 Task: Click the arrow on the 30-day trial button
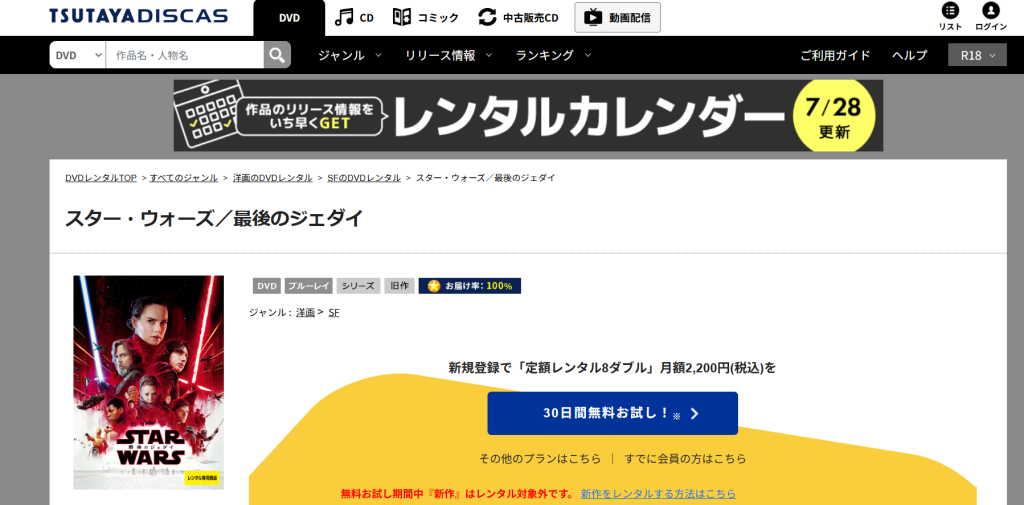[x=695, y=414]
